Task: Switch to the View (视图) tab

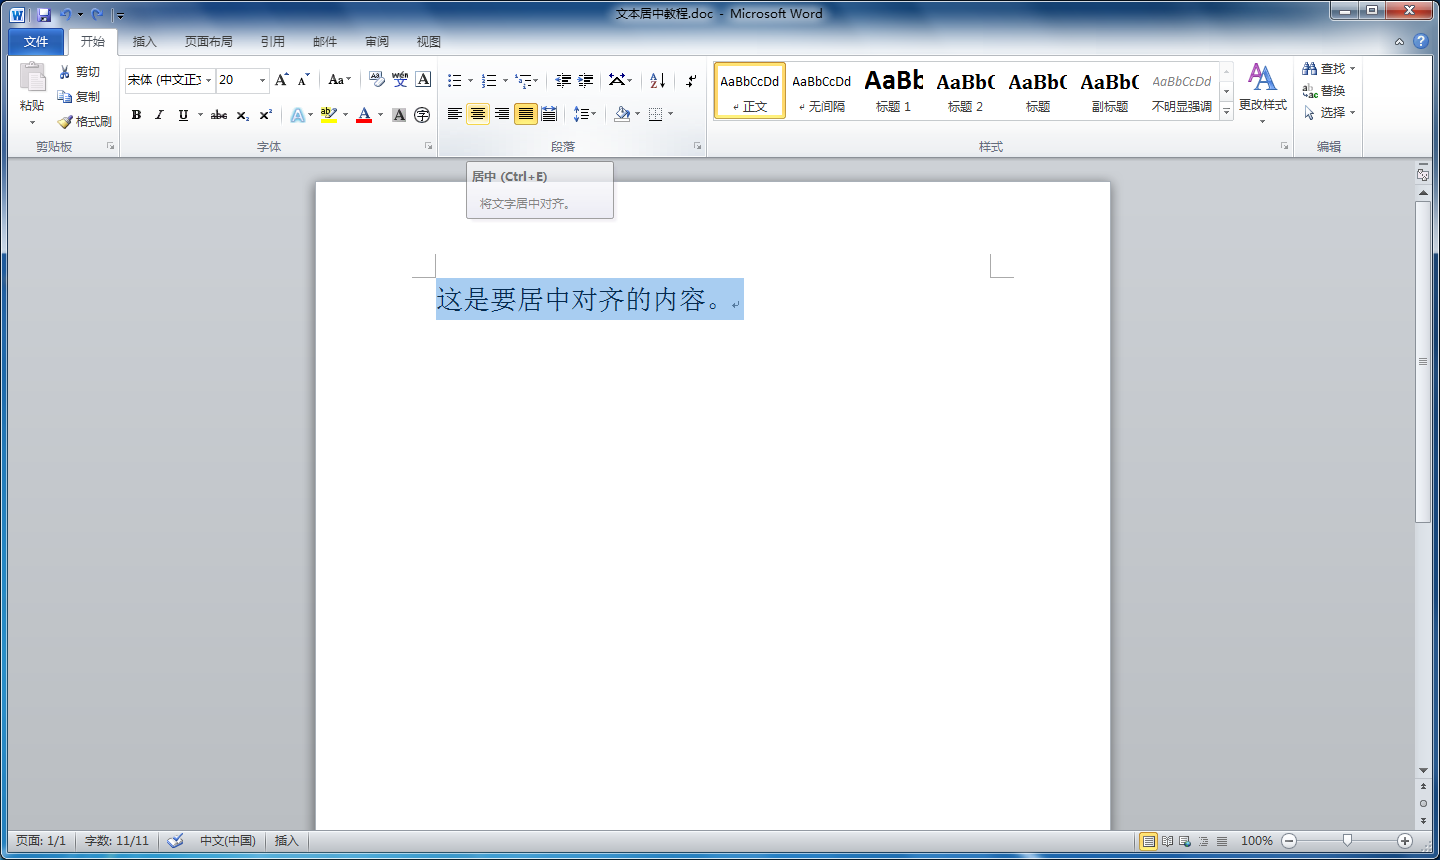Action: [x=429, y=41]
